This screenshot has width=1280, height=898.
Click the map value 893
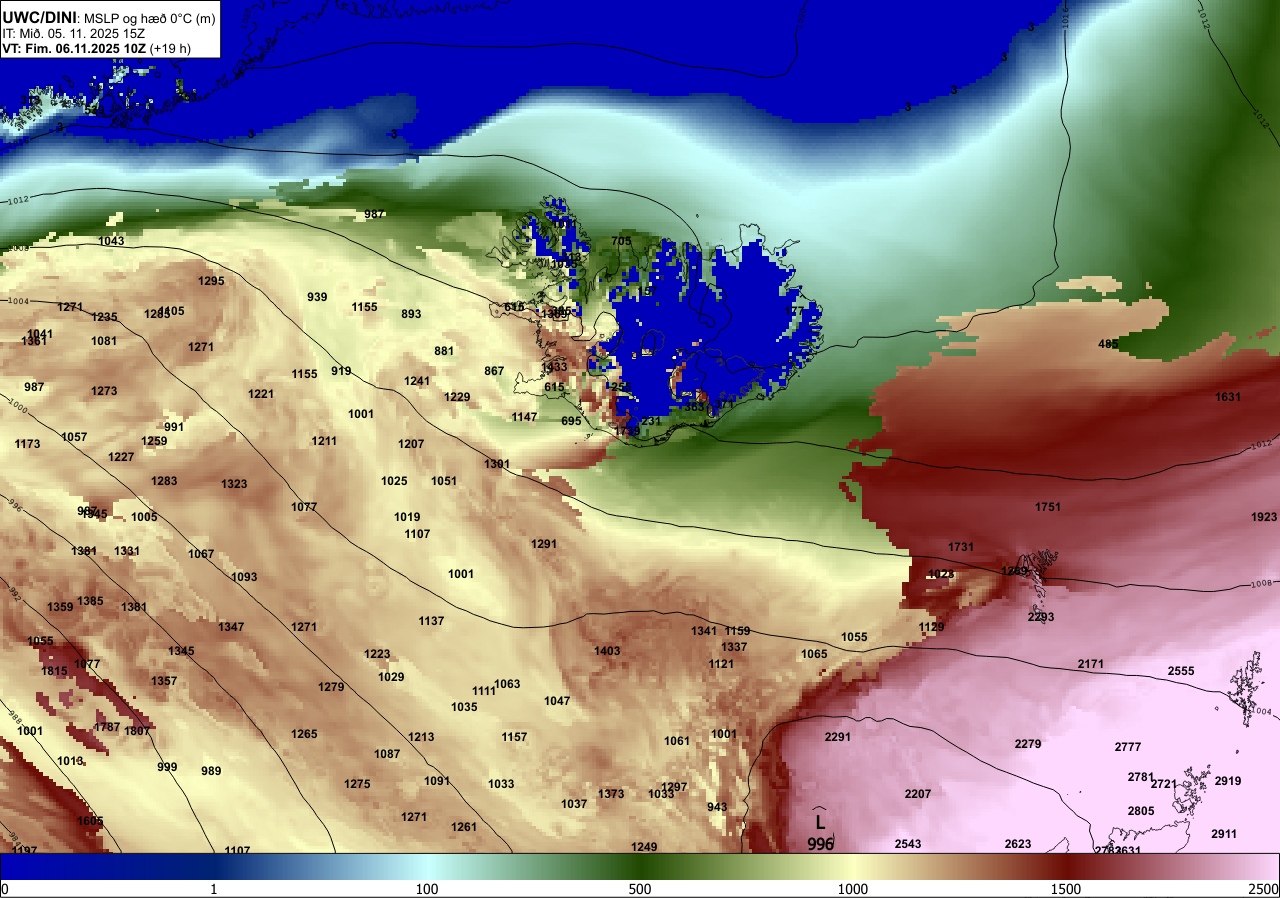coord(411,314)
